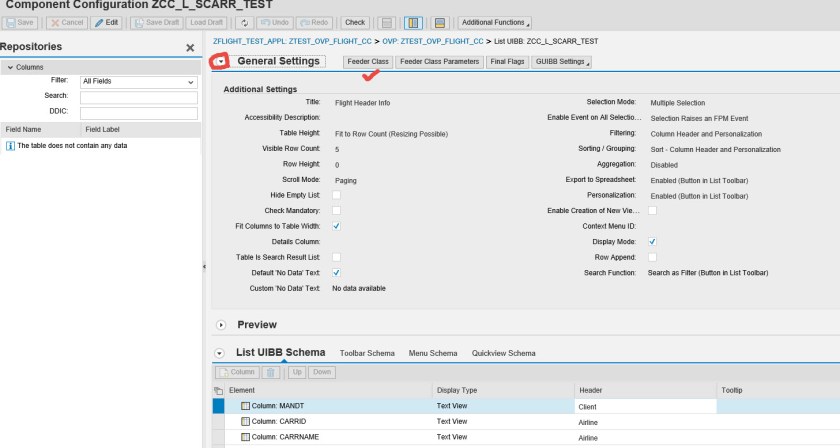Collapse the General Settings section
The height and width of the screenshot is (448, 840).
point(221,62)
